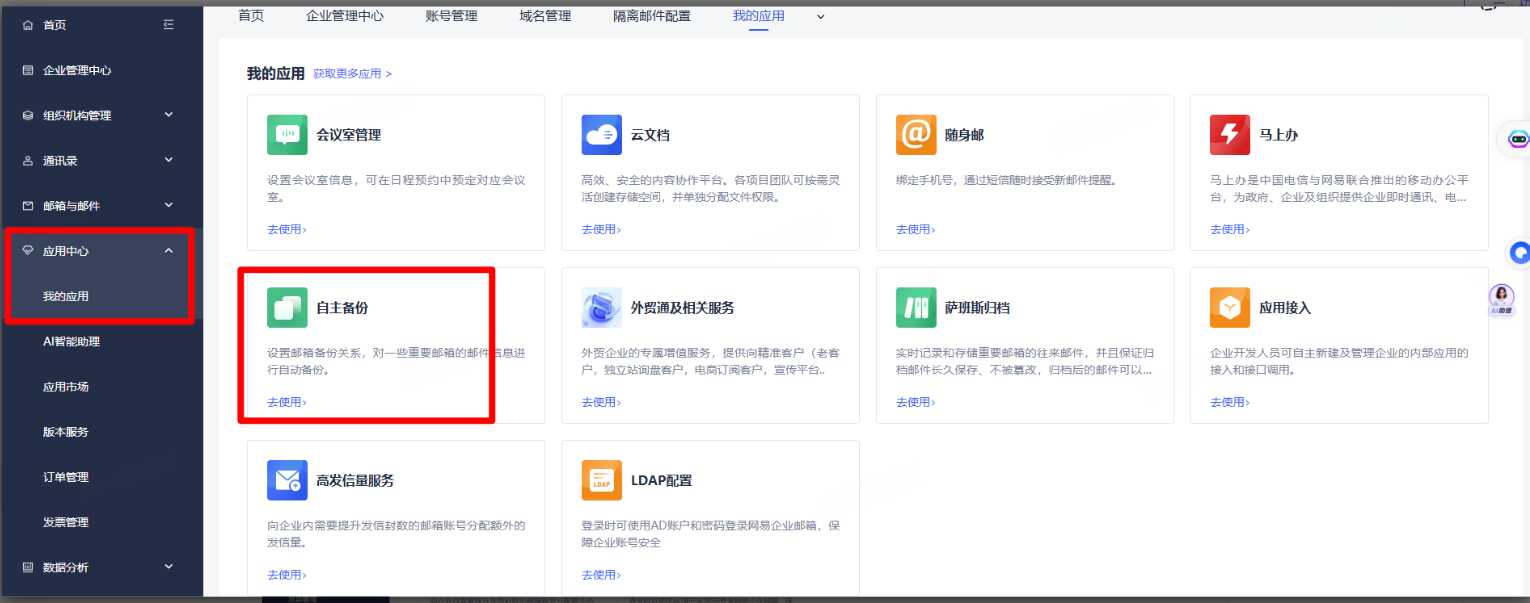
Task: Open the 外贸通及相关服务 icon
Action: point(601,308)
